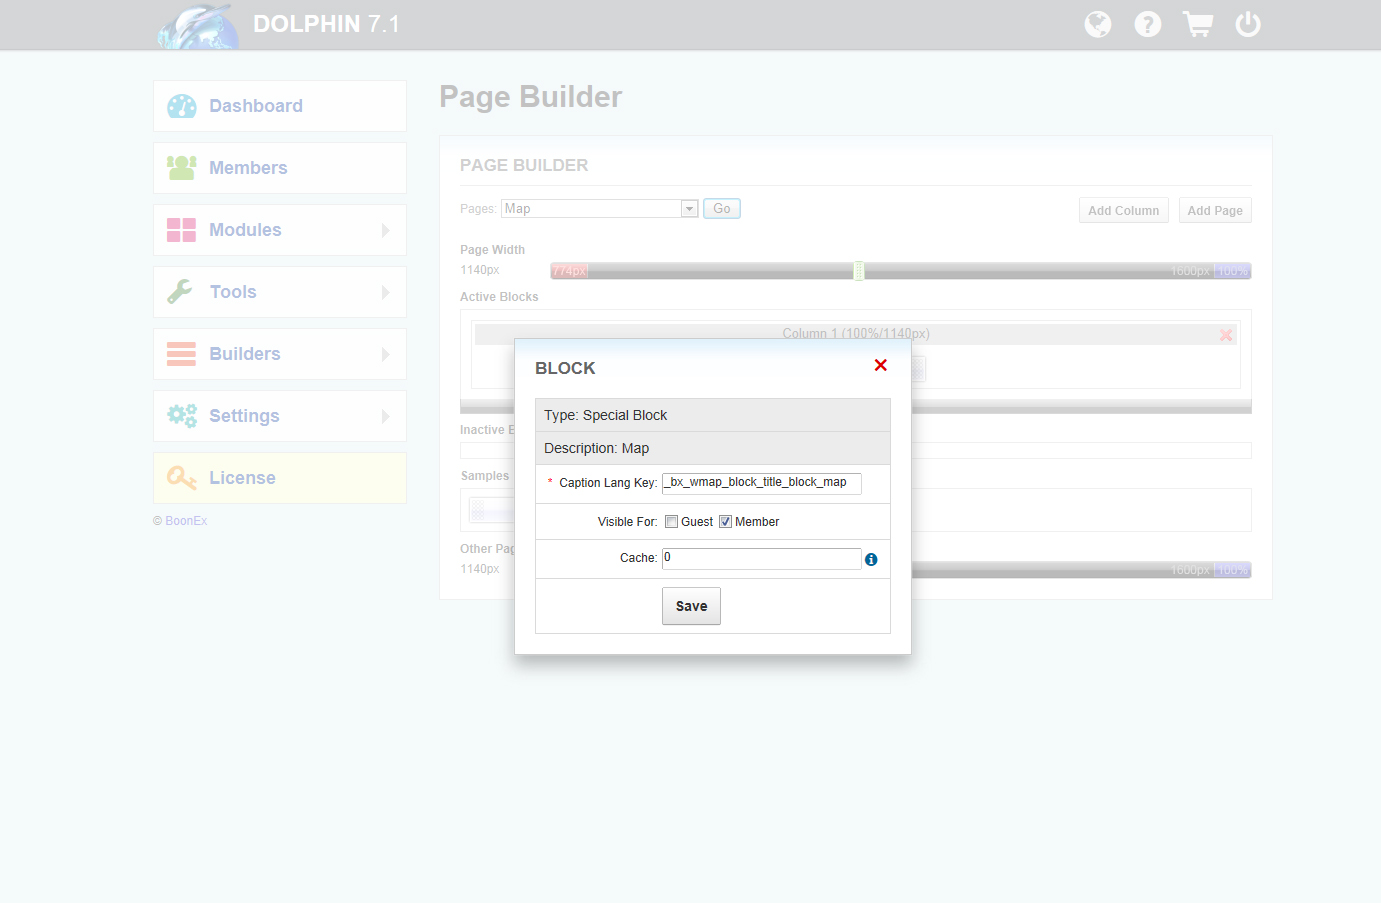Close the Block dialog with red X
This screenshot has height=903, width=1381.
click(880, 365)
